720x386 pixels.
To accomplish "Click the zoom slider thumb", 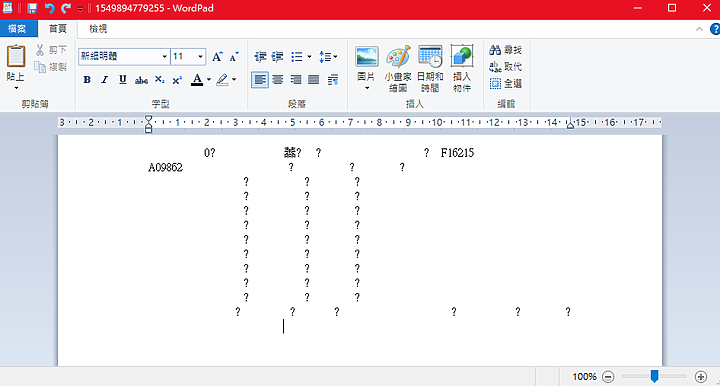I will pos(654,376).
